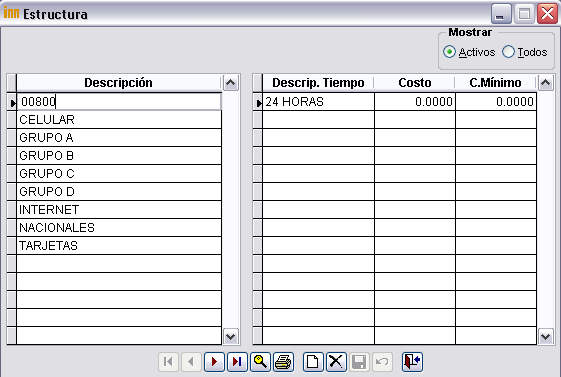This screenshot has height=377, width=561.
Task: Click row selector beside TARJETAS
Action: (11, 246)
